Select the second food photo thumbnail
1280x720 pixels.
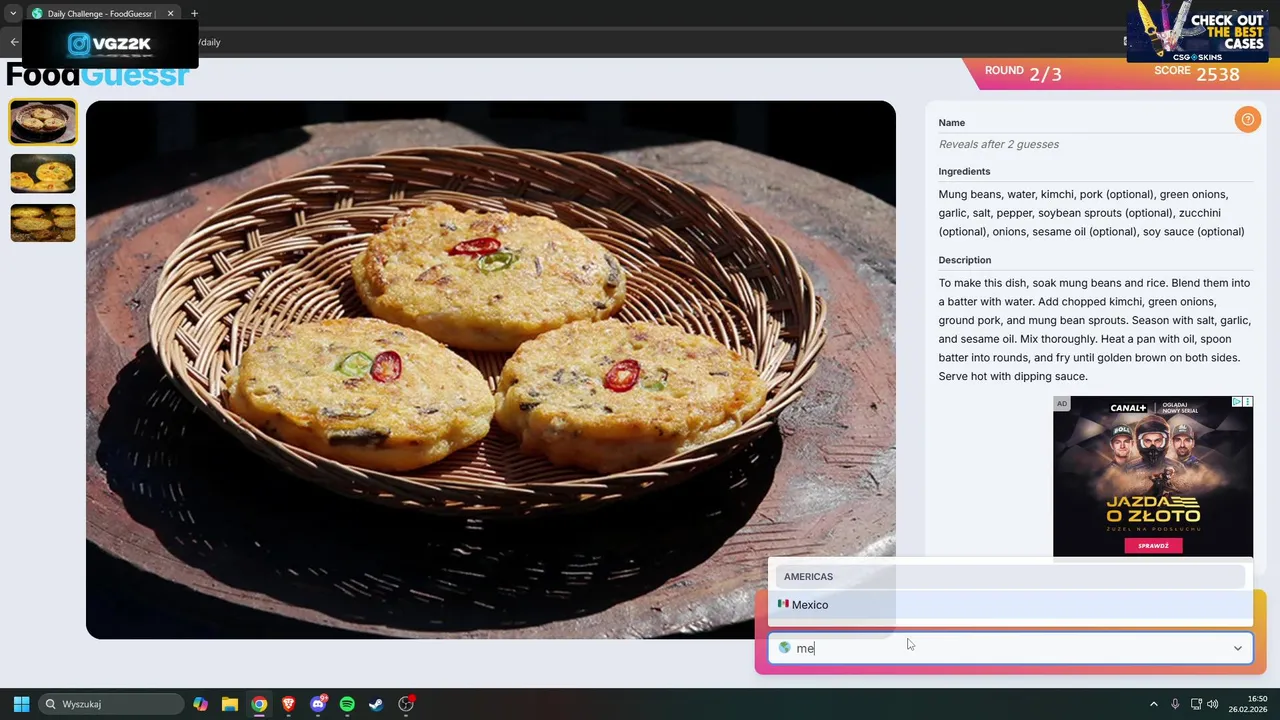(x=43, y=174)
